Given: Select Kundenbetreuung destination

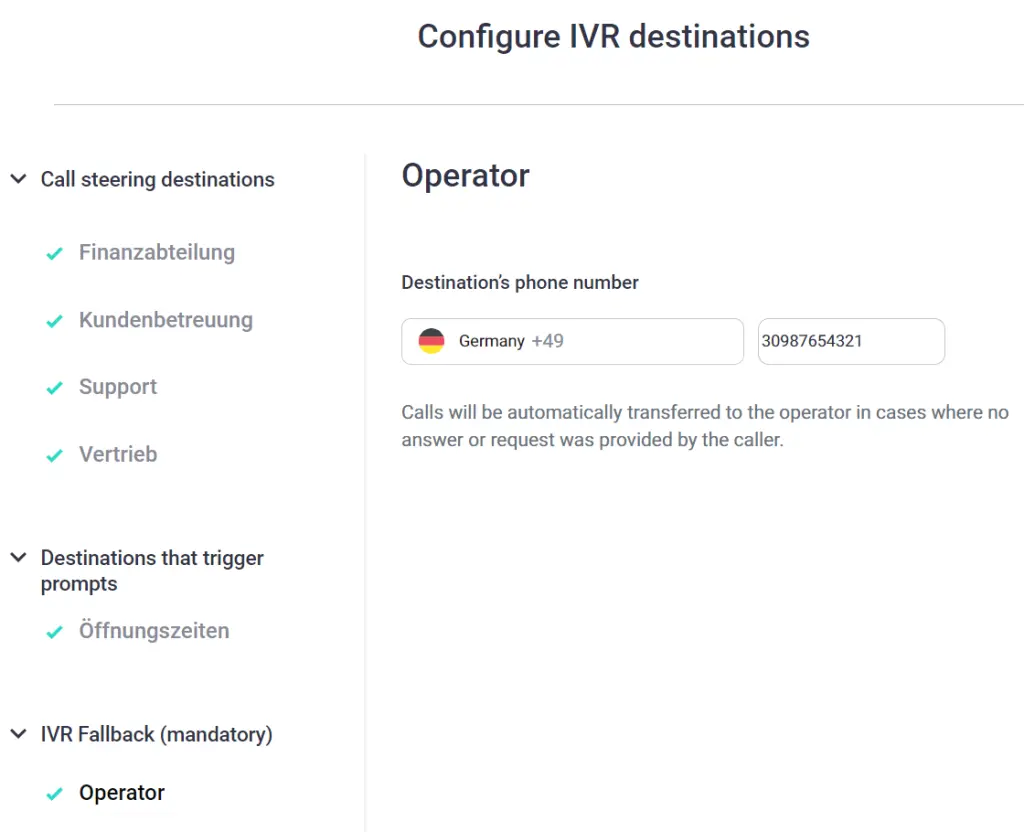Looking at the screenshot, I should [166, 320].
